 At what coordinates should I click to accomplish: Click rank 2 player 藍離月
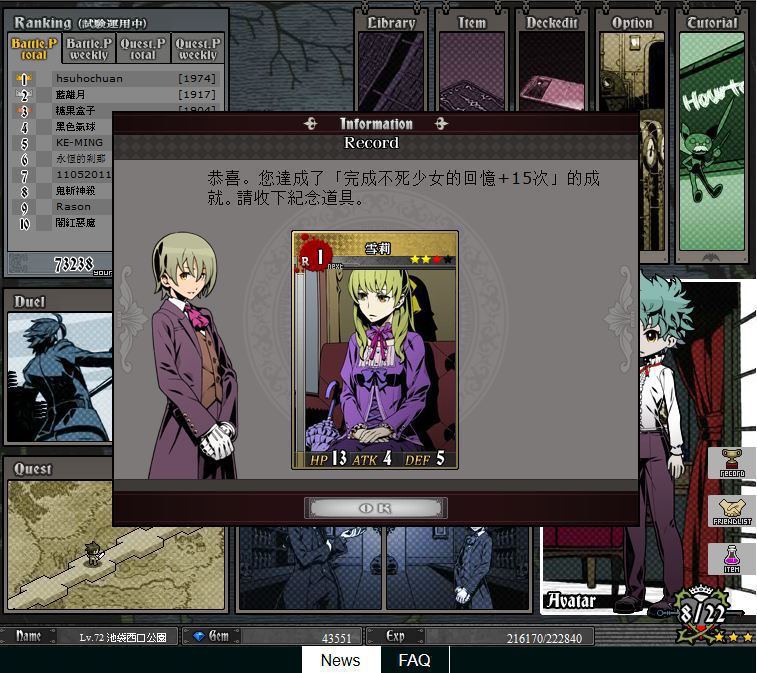[70, 95]
